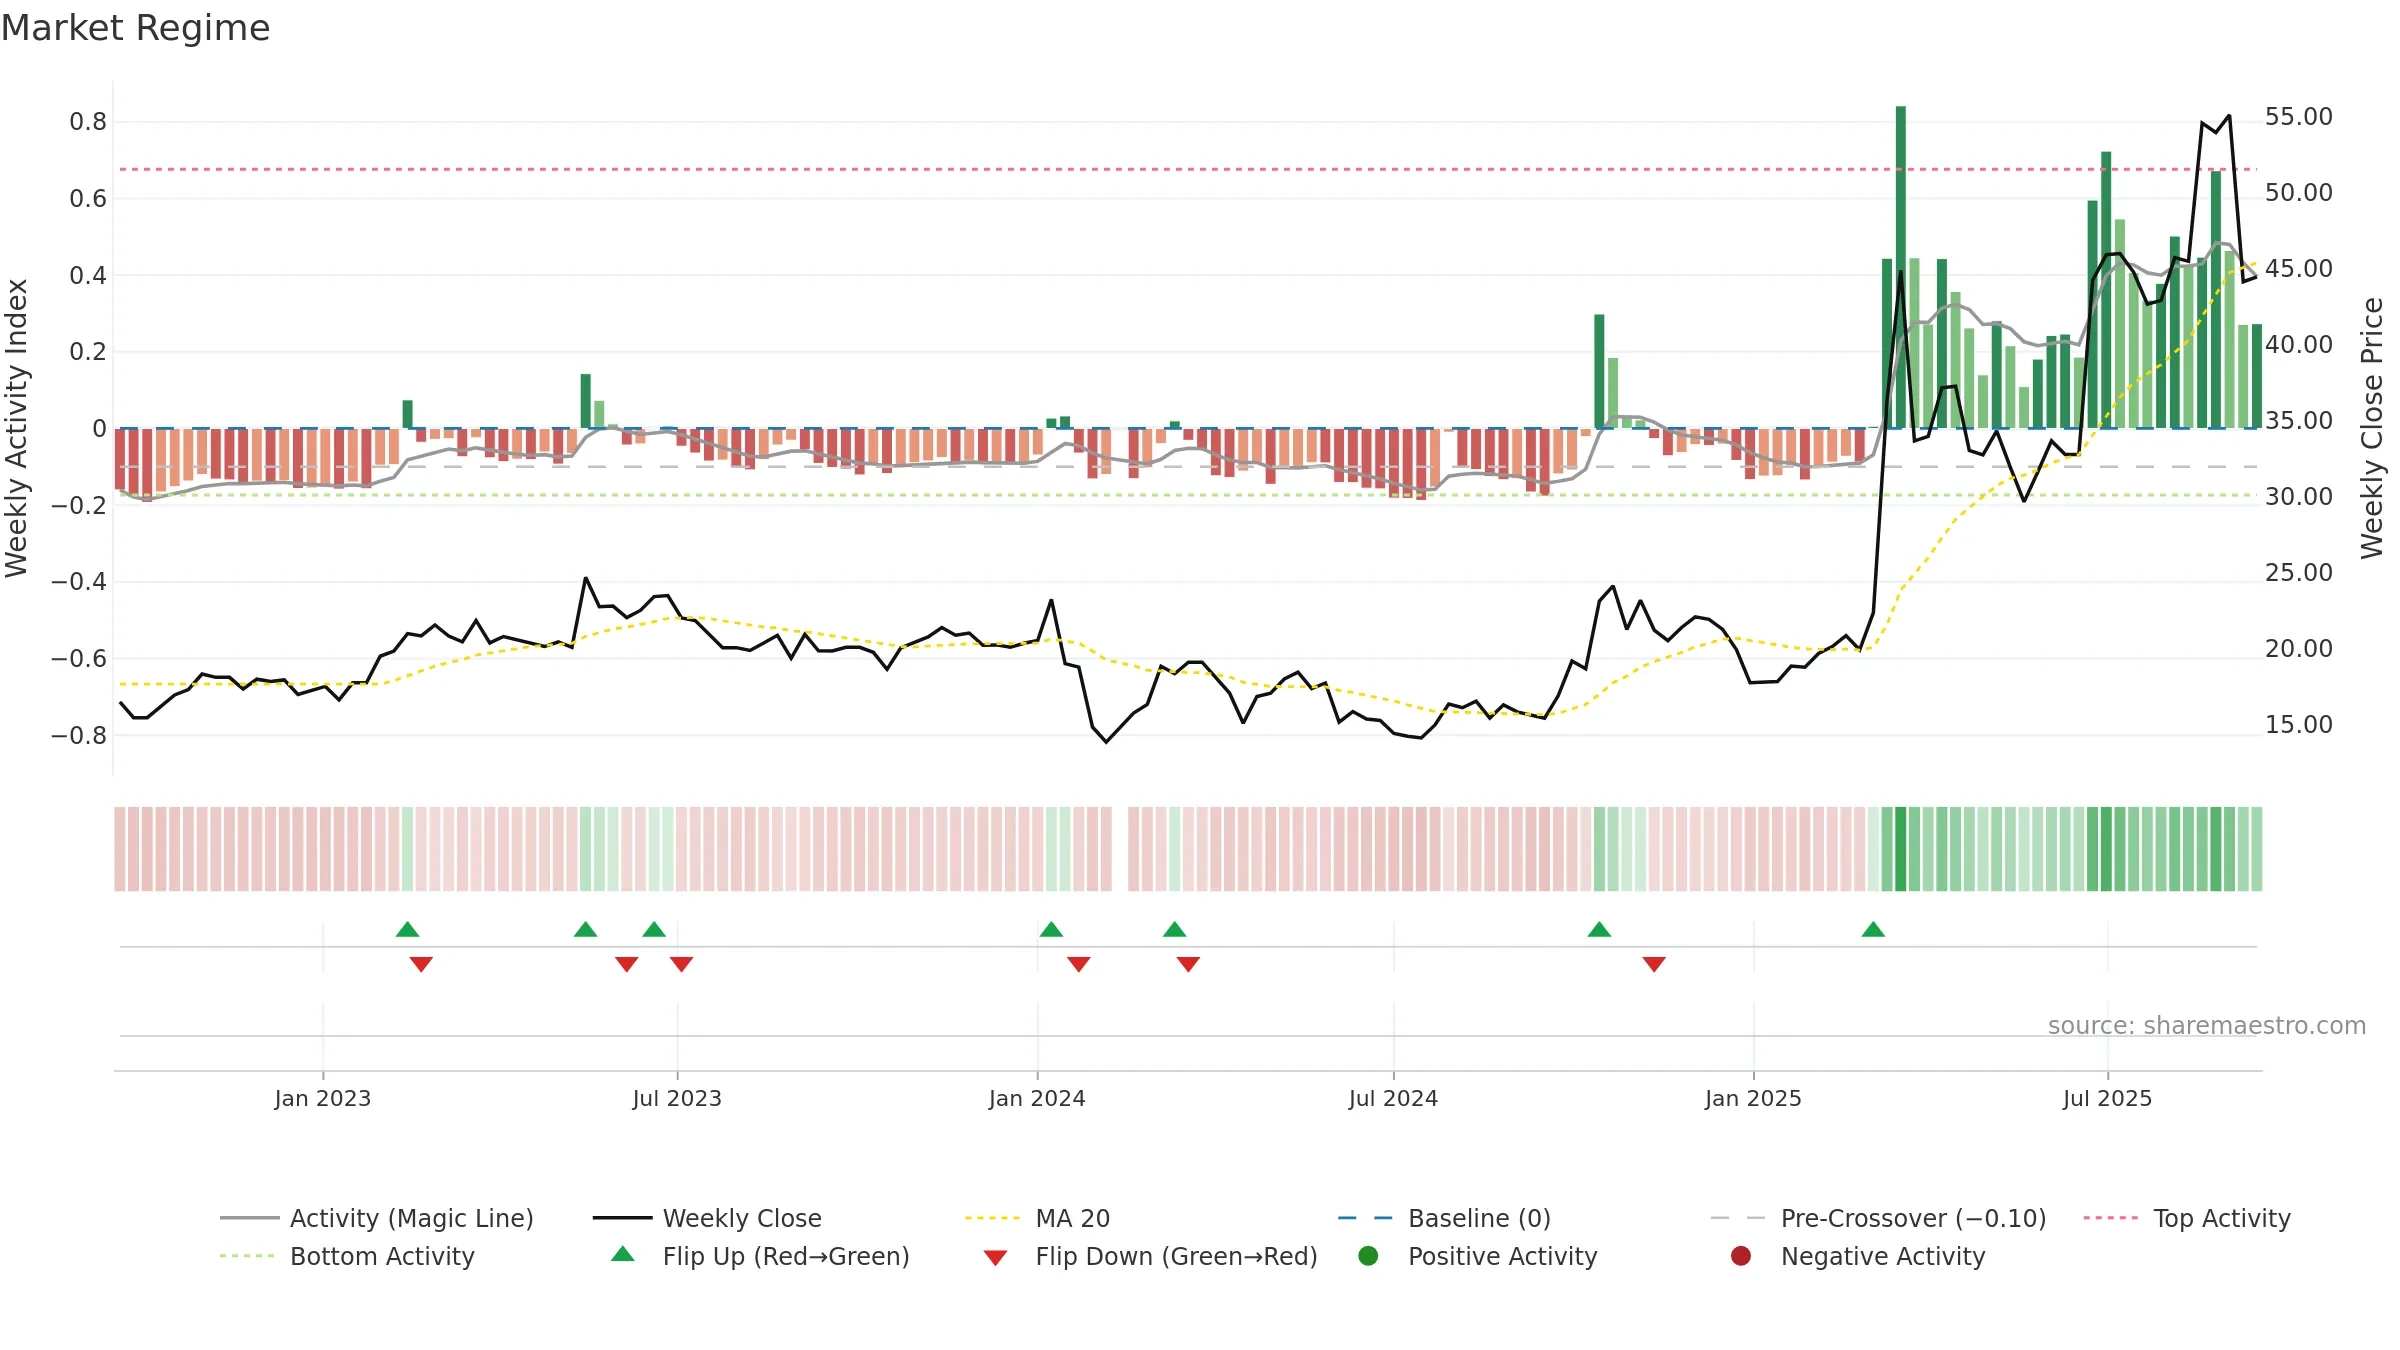
Task: Click the tallest green activity bar in 2025
Action: pos(1901,267)
